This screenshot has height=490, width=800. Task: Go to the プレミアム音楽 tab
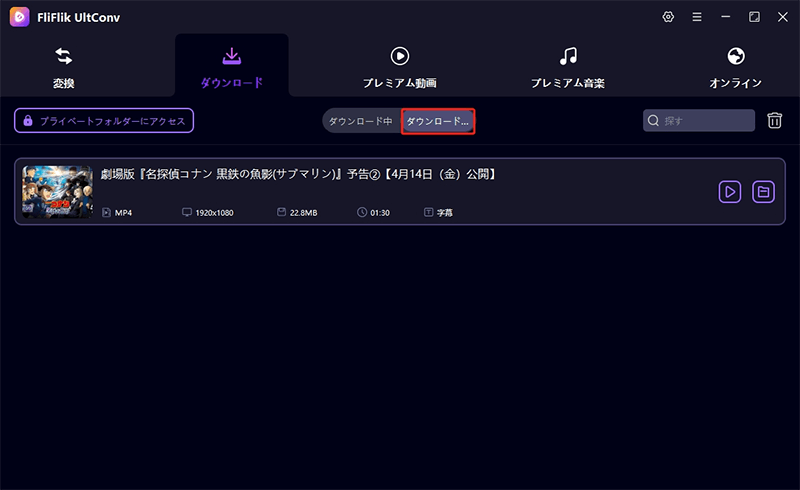pyautogui.click(x=567, y=66)
